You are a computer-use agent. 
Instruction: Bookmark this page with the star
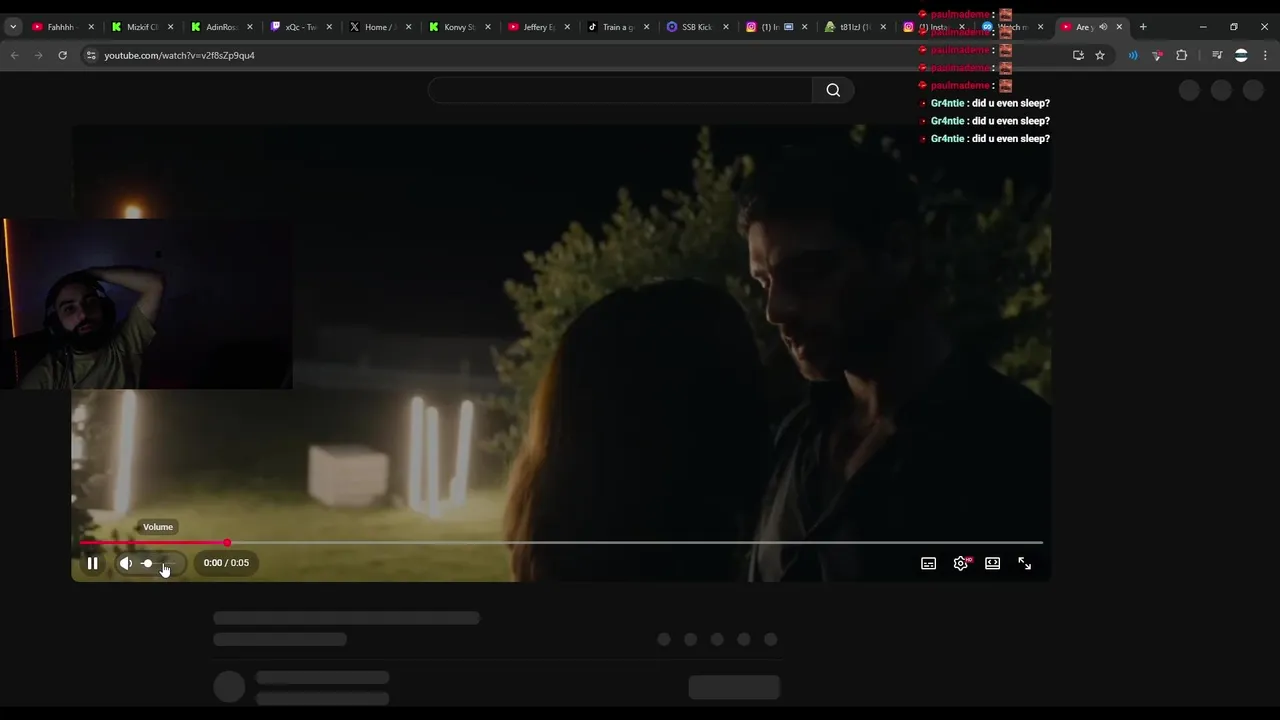pos(1100,55)
